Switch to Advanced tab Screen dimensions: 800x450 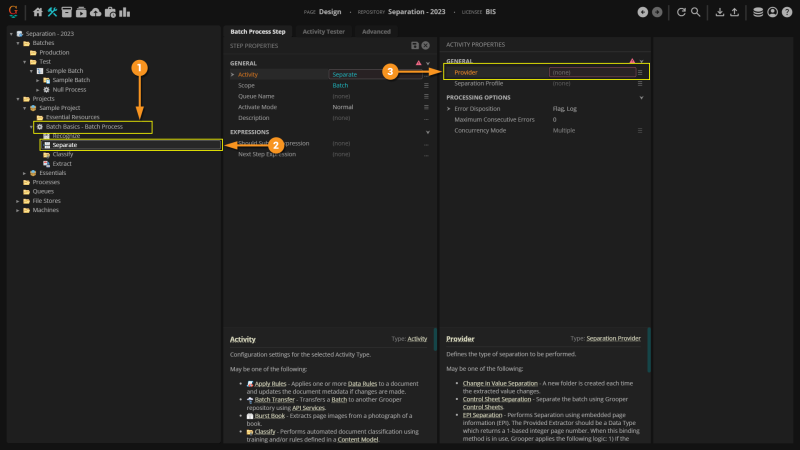pos(376,32)
